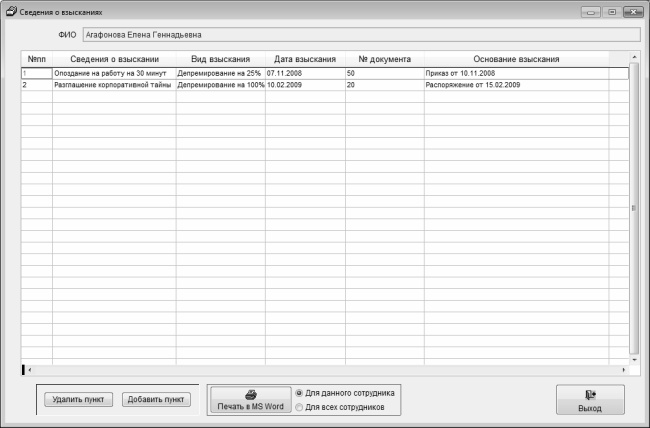This screenshot has width=650, height=428.
Task: Click the 'Дата взыскания' column header
Action: 305,59
